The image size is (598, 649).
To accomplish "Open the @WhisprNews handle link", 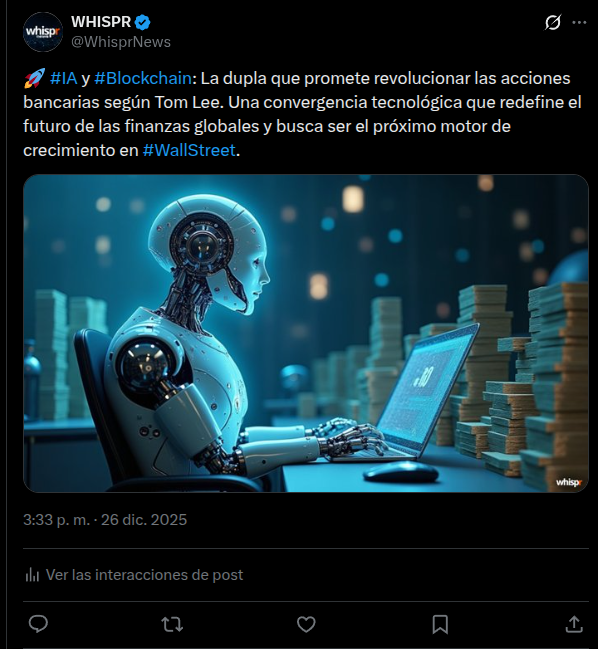I will click(121, 42).
